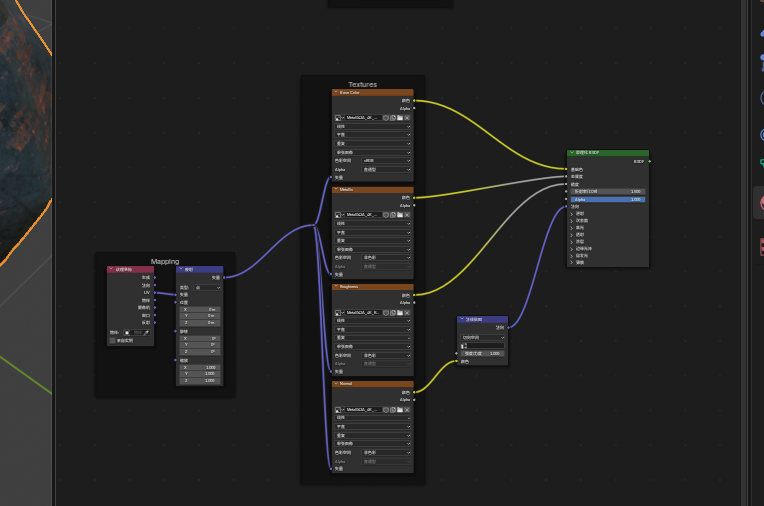Open image browse icon in Roughness node
Screen dimensions: 764x506
pos(341,313)
